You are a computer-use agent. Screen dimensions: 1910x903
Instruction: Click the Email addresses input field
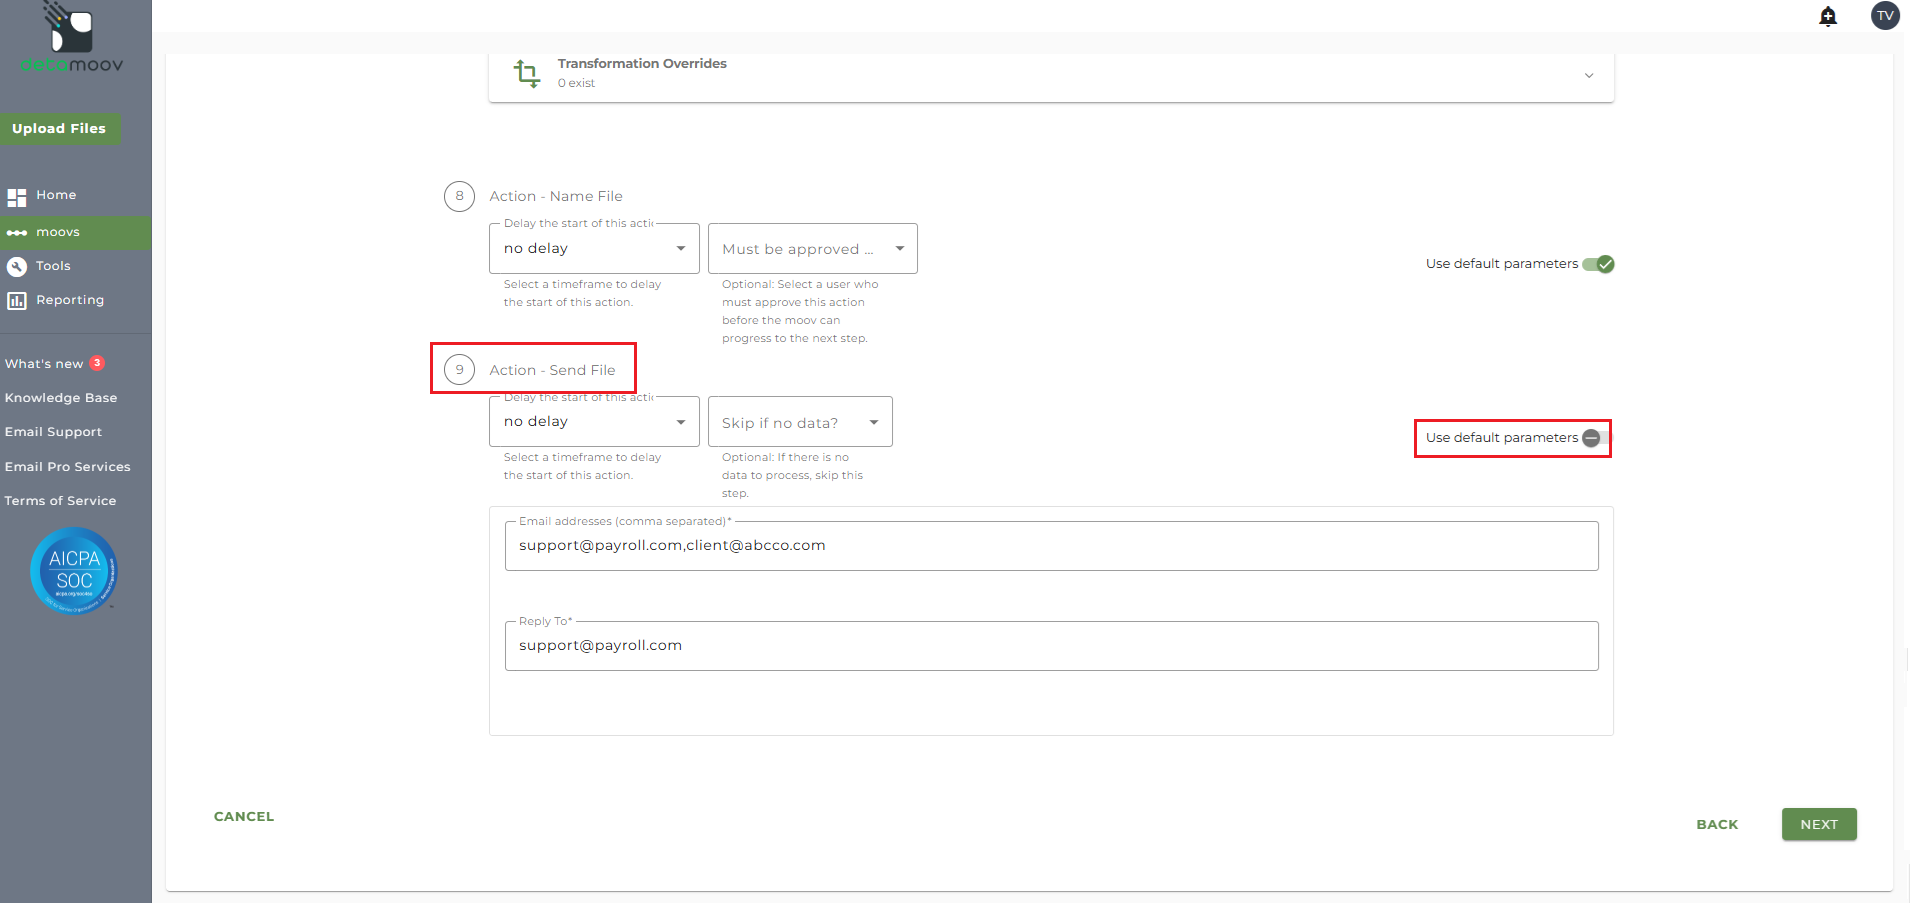tap(1051, 546)
